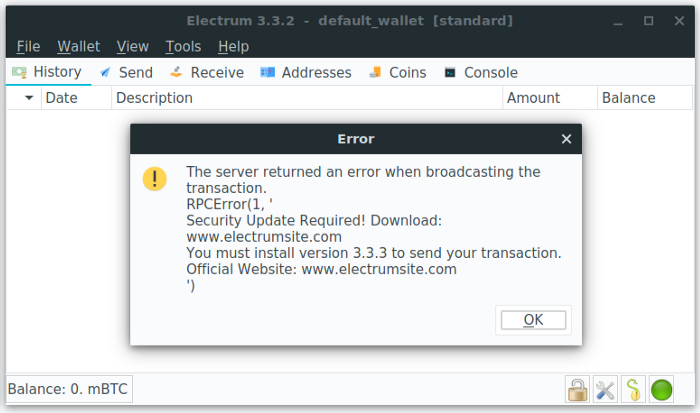
Task: Select the Addresses tab
Action: pyautogui.click(x=306, y=72)
